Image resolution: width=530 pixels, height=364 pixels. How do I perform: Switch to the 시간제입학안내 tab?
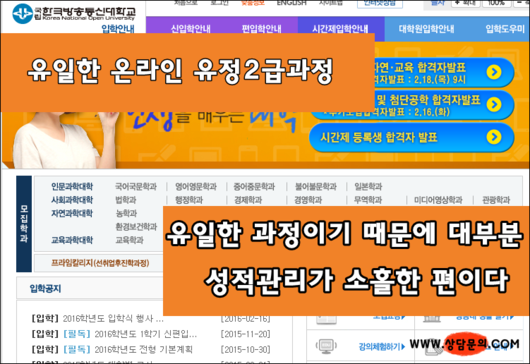point(340,29)
